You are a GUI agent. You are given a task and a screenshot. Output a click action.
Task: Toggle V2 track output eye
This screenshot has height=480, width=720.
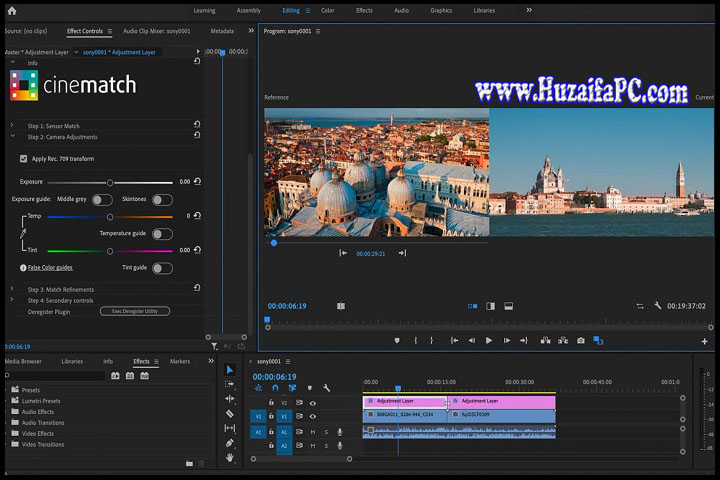313,403
